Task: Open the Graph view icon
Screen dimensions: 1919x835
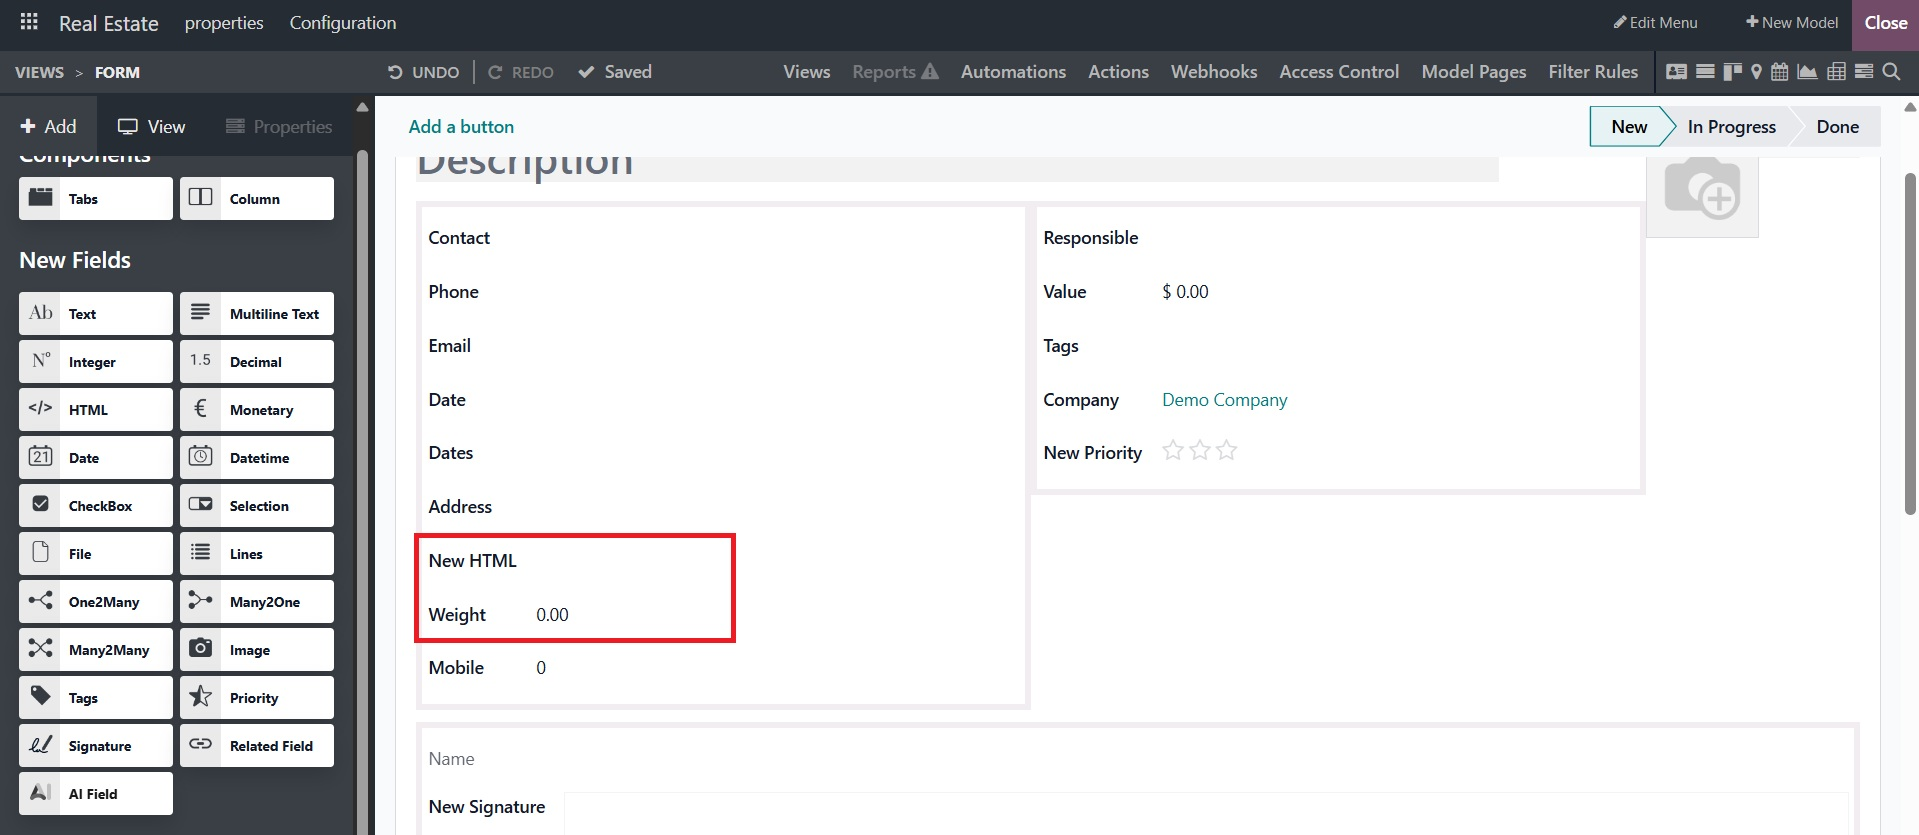Action: (x=1807, y=72)
